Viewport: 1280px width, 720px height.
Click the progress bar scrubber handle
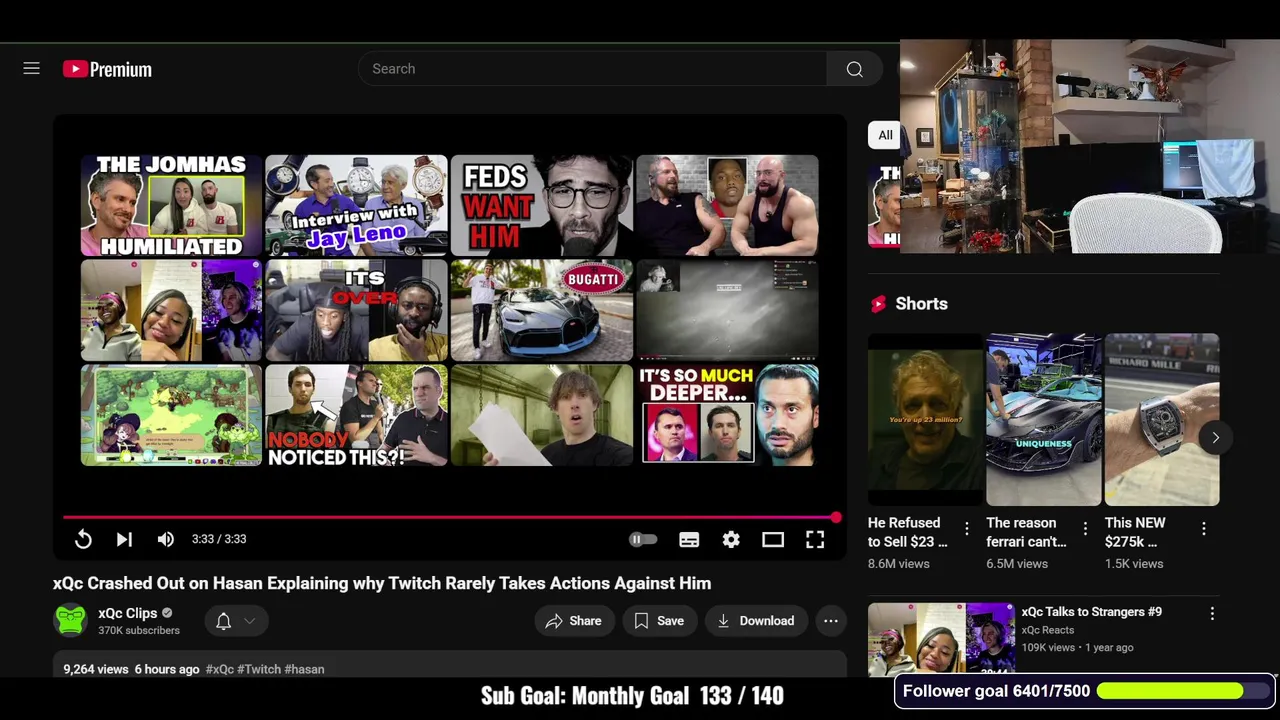pos(836,517)
